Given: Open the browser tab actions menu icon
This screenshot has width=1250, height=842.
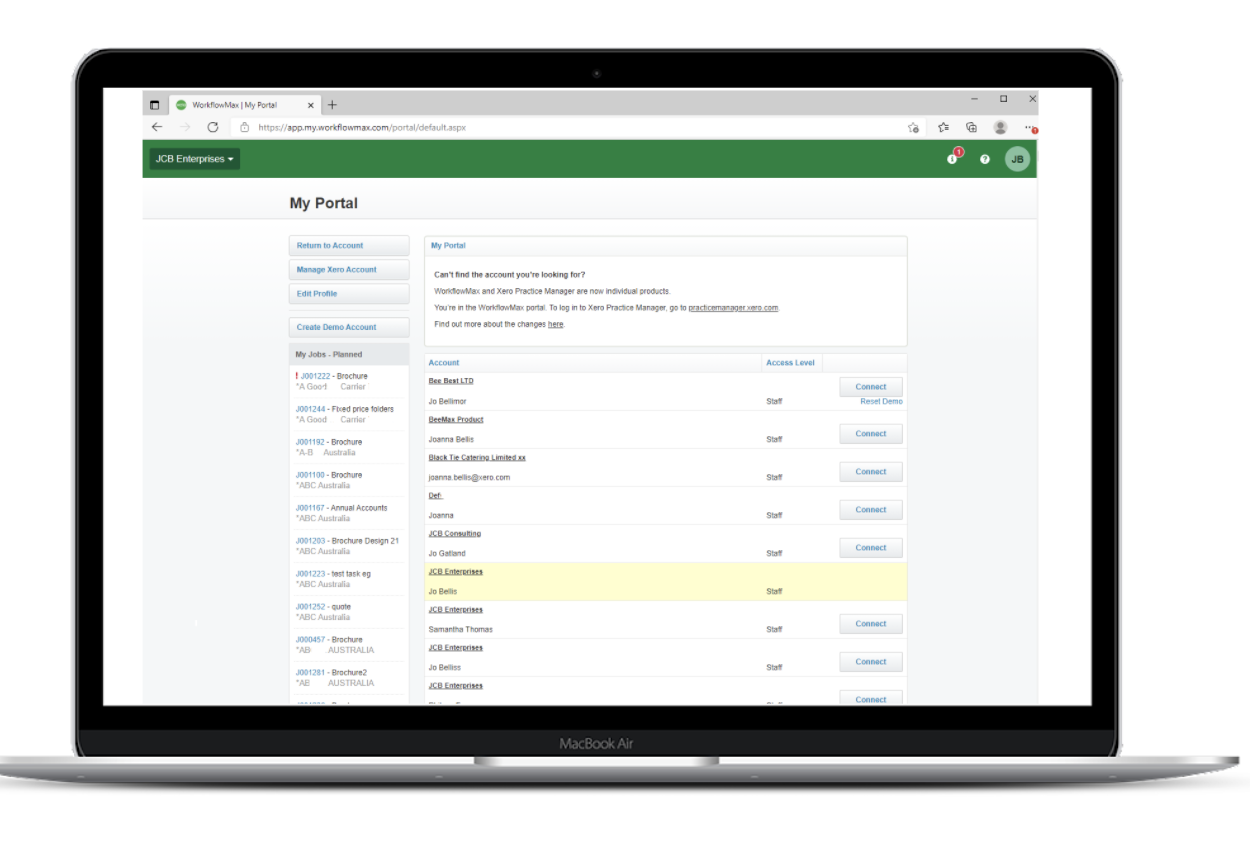Looking at the screenshot, I should 155,105.
